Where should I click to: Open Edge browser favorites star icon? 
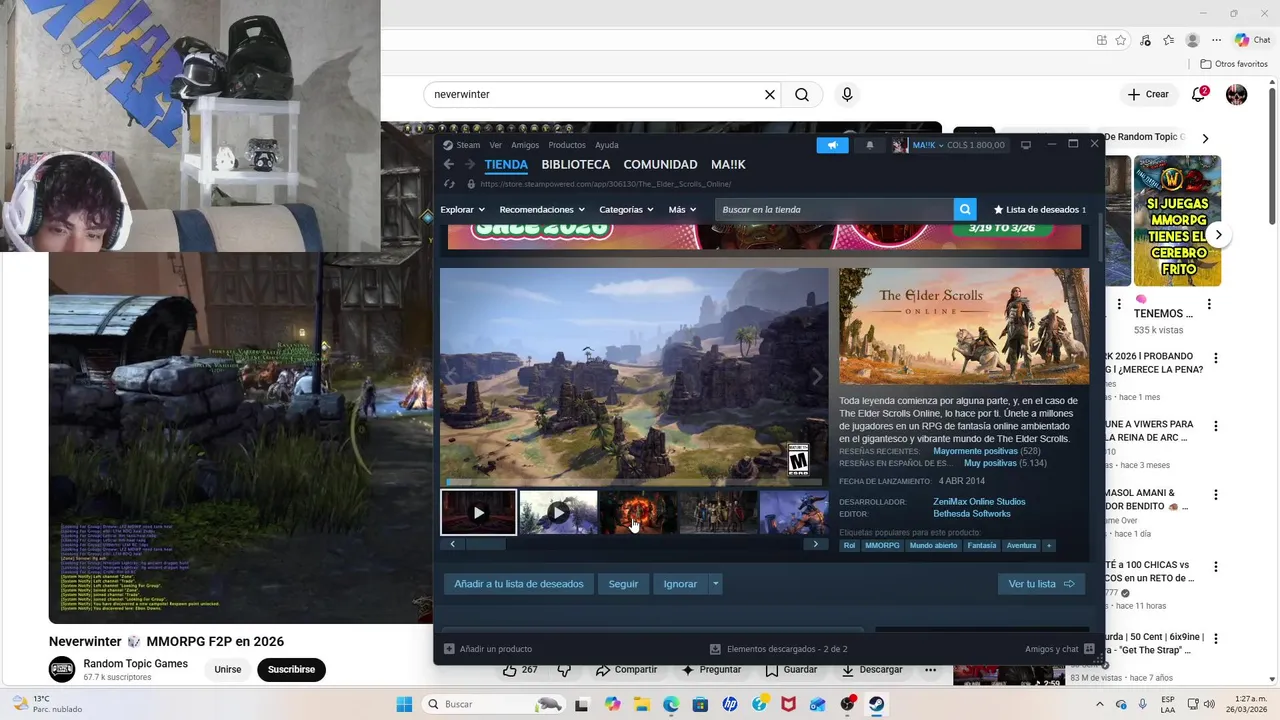1168,40
